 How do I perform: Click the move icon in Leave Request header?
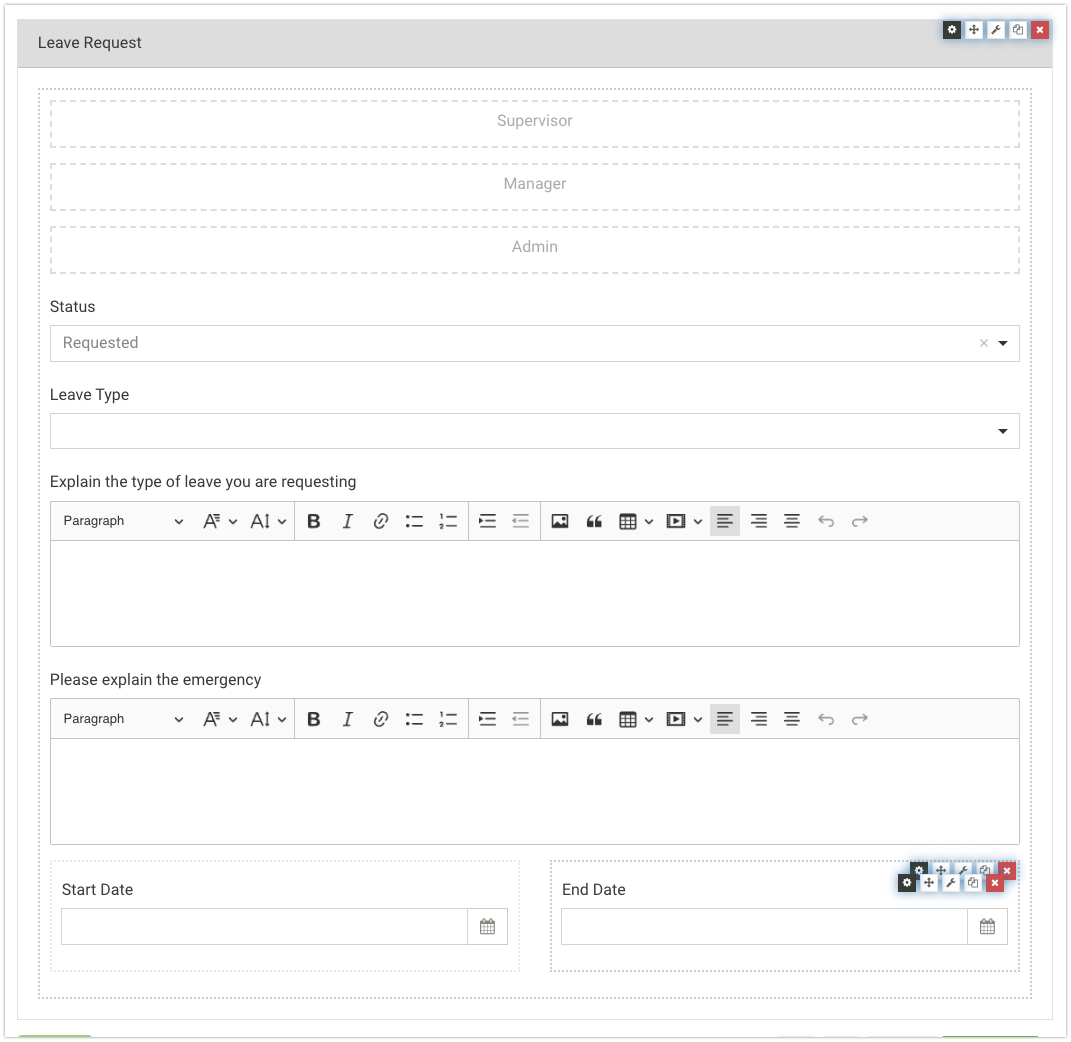click(x=974, y=30)
